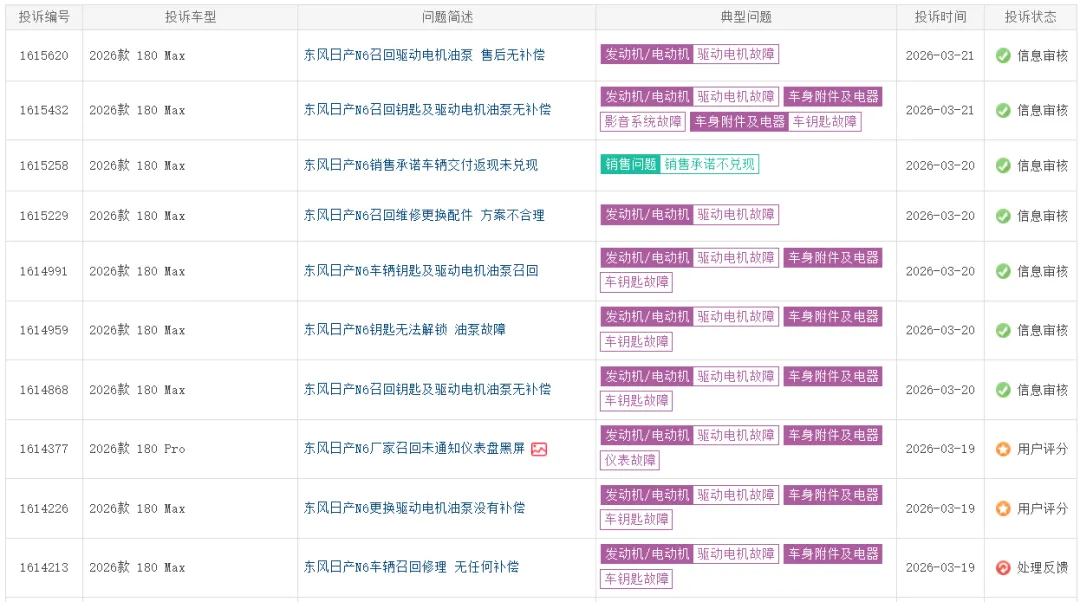Click orange star icon for complaint 1614226
Viewport: 1080px width, 602px height.
[1003, 508]
